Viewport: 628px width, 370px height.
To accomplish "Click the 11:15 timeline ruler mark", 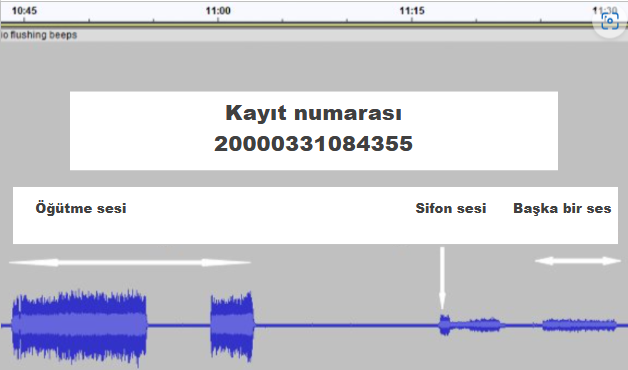I will [412, 11].
